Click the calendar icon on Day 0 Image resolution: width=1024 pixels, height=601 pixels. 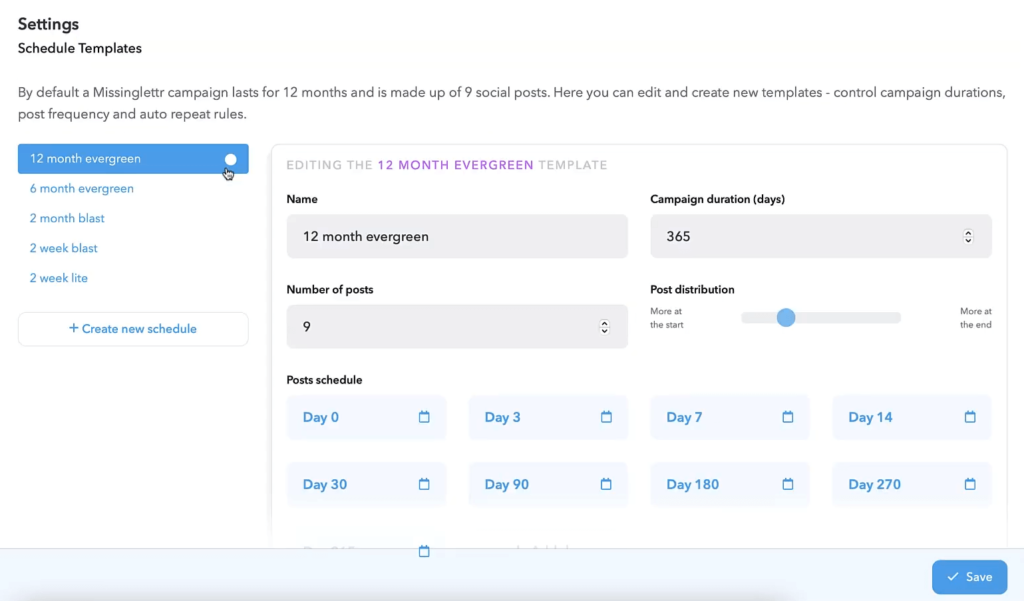[x=424, y=417]
